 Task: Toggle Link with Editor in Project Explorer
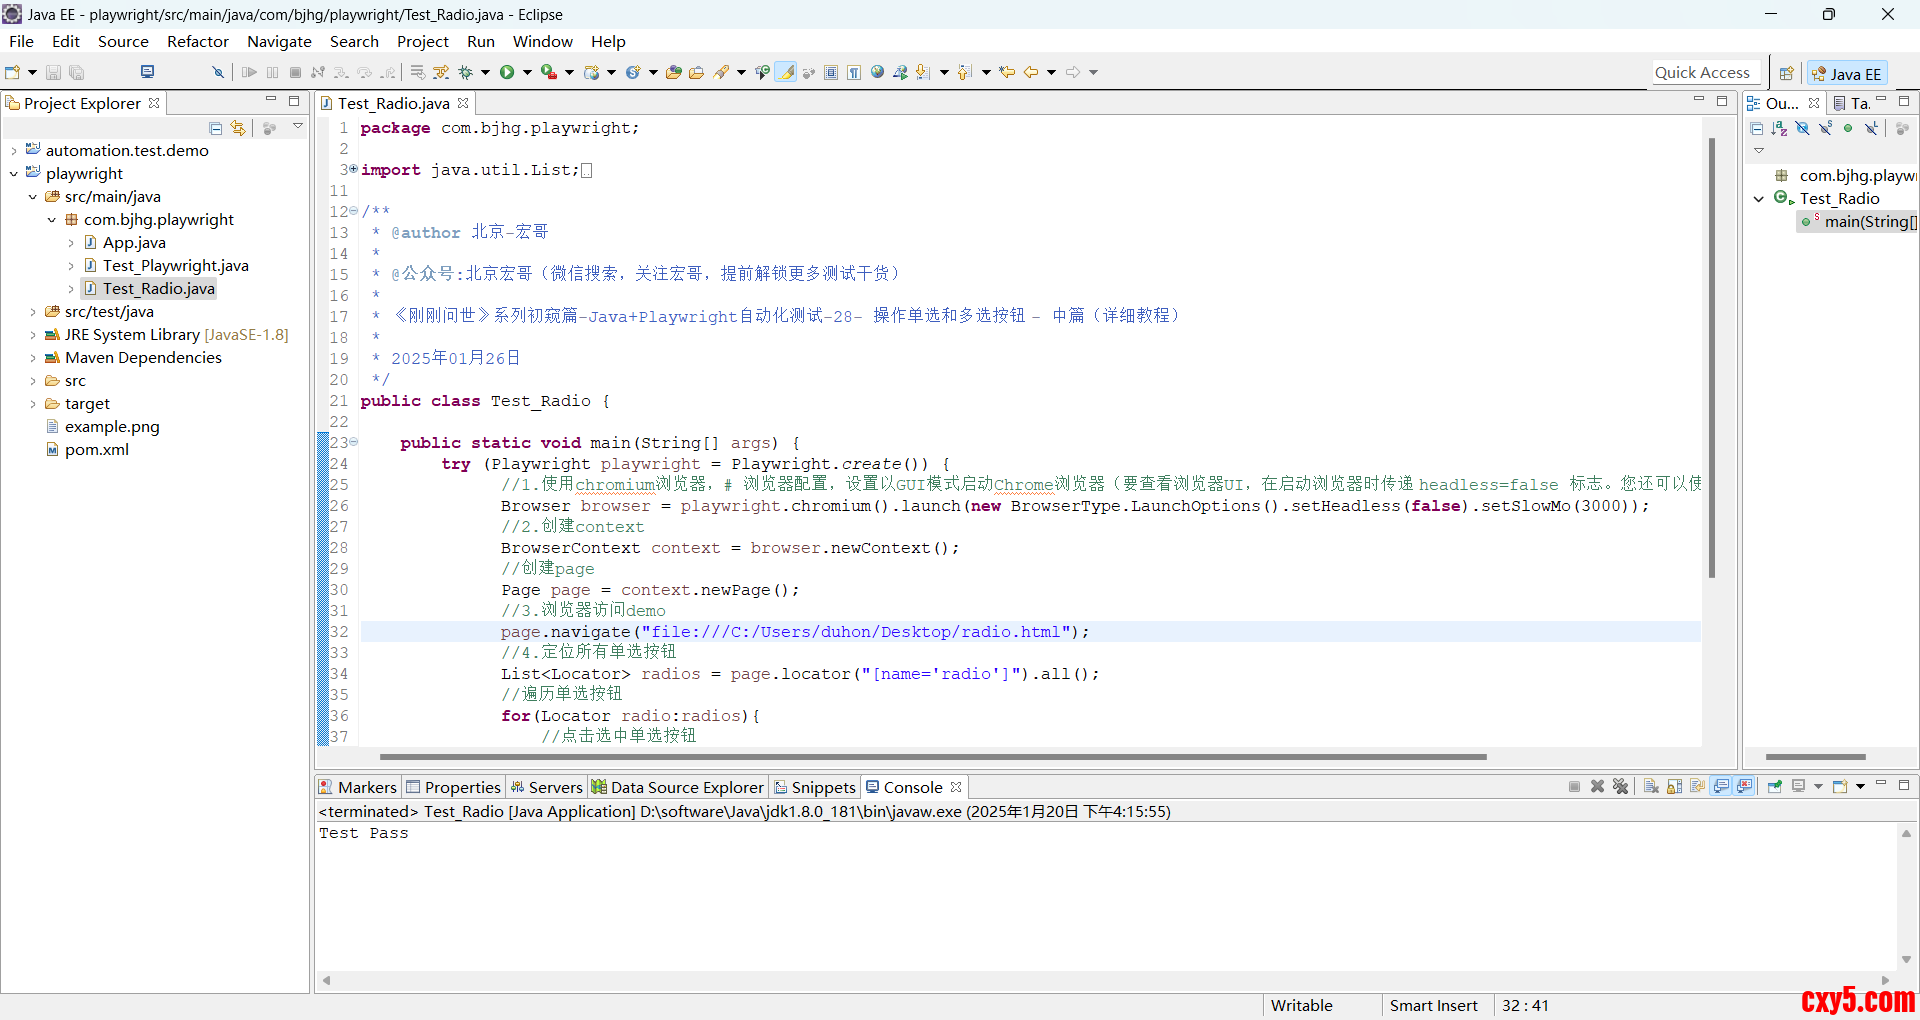pyautogui.click(x=238, y=128)
